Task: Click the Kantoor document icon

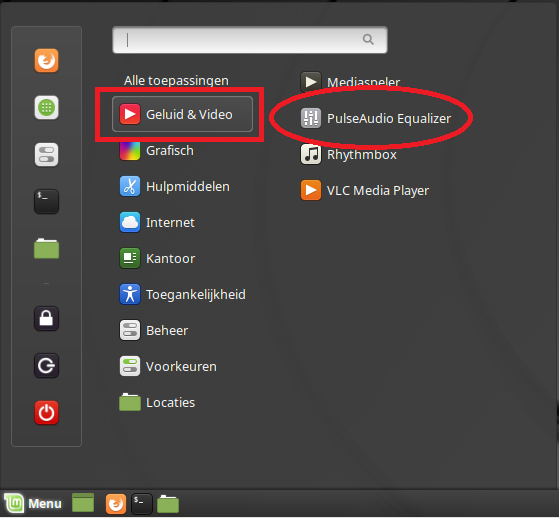Action: pyautogui.click(x=130, y=258)
